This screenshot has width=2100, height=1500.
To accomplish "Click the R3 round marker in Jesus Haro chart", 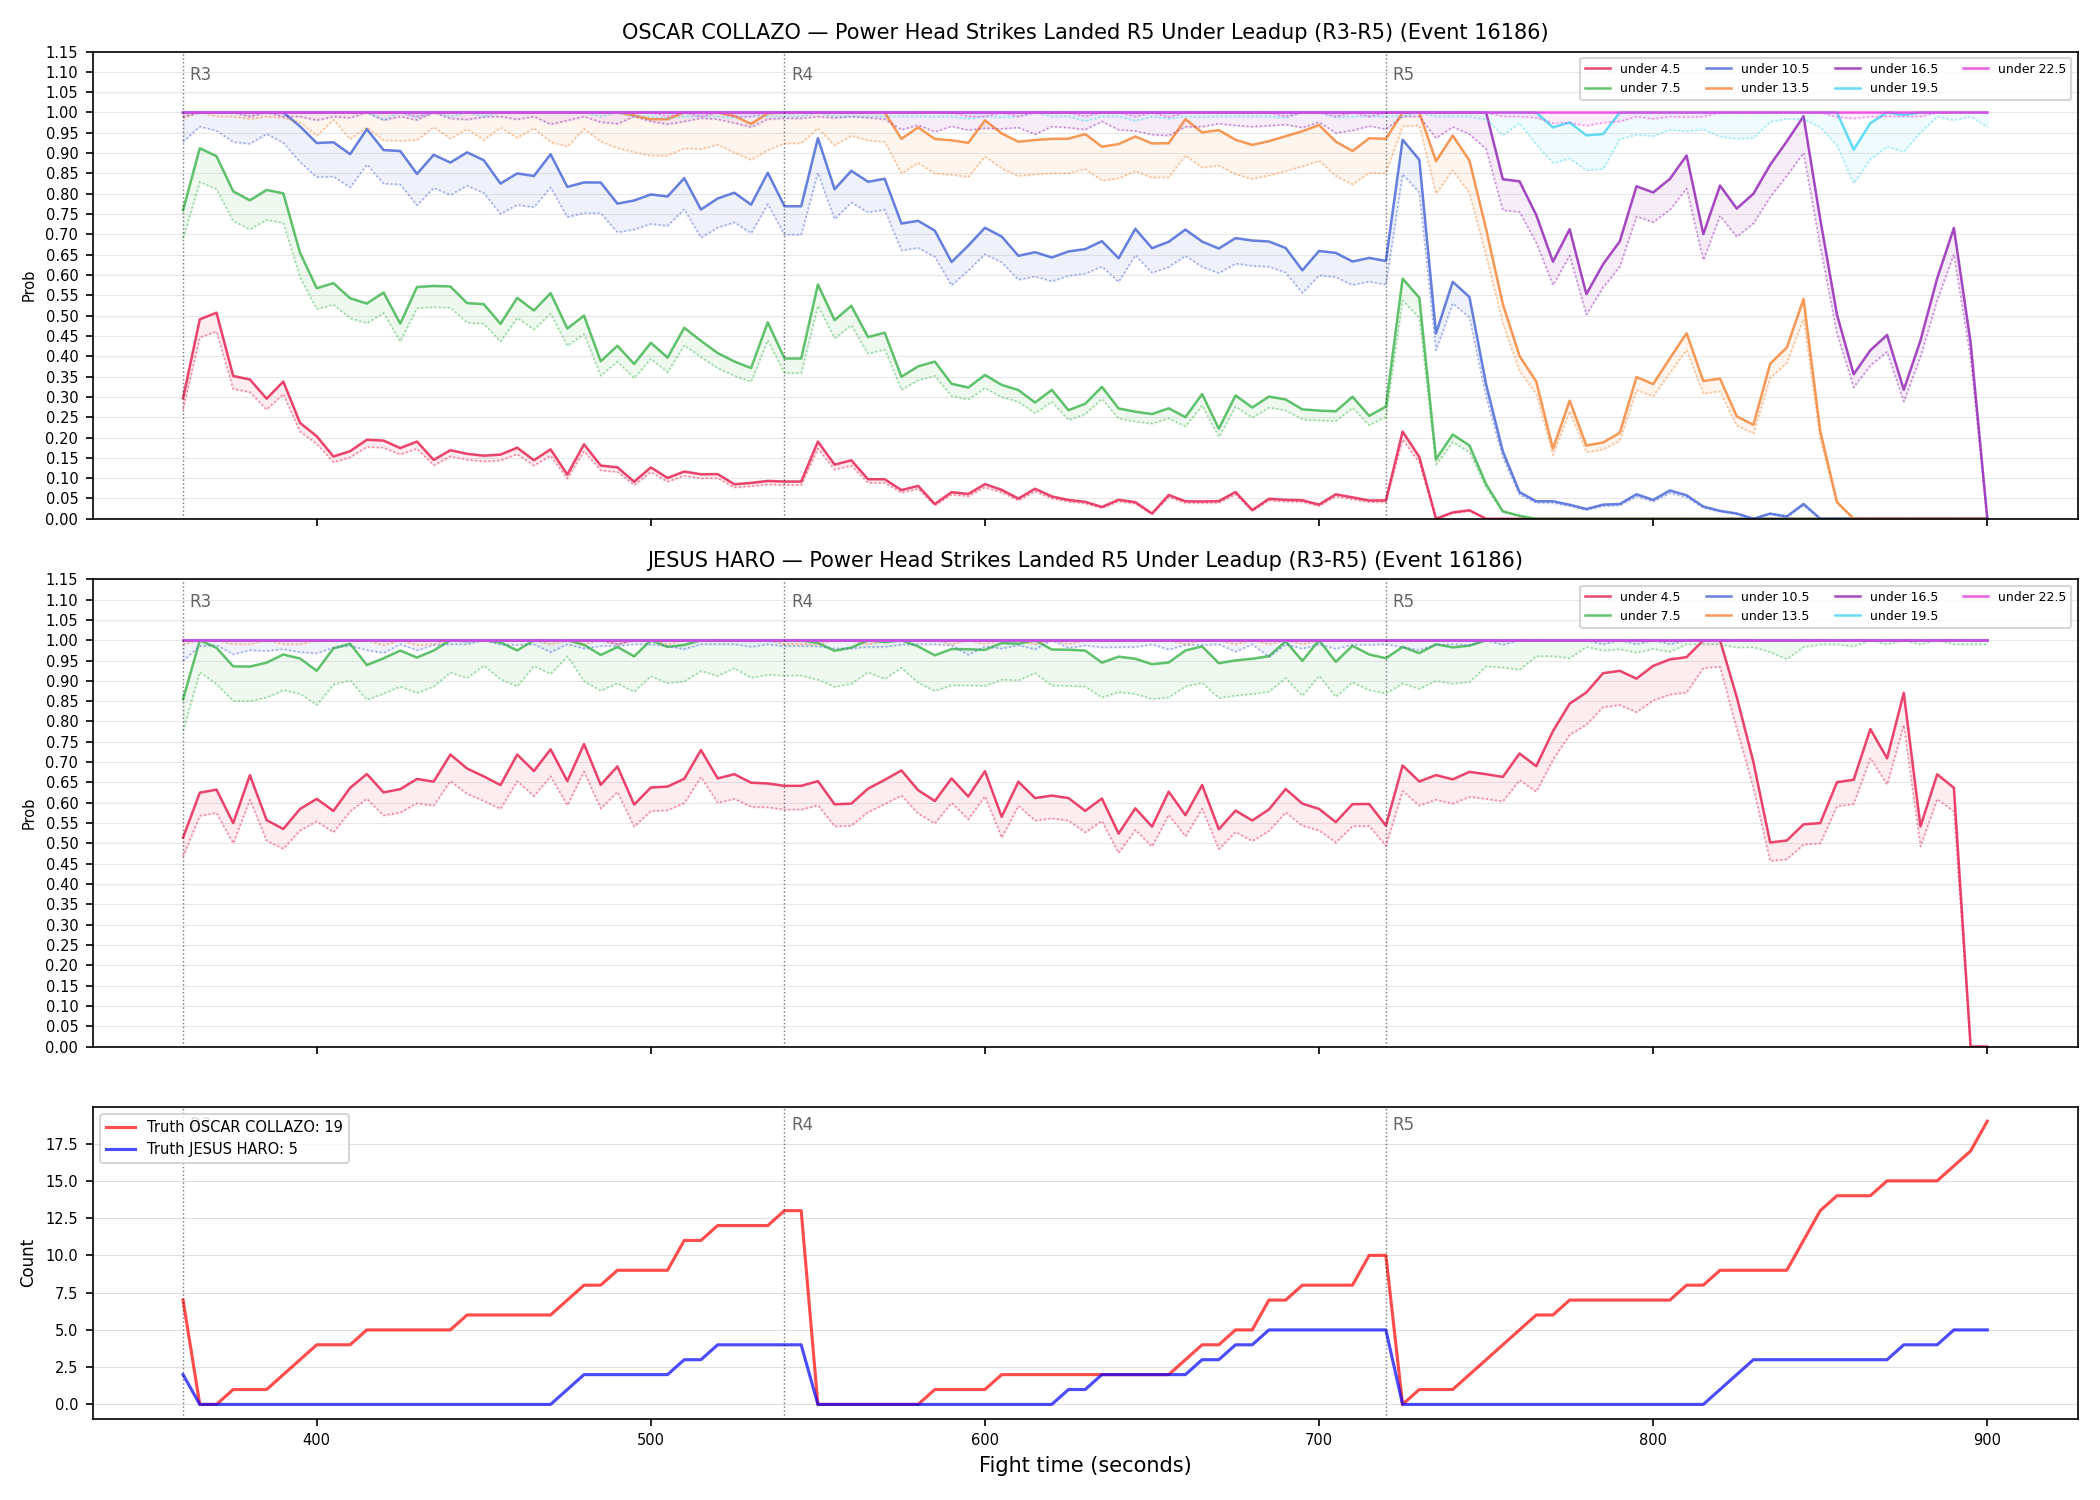I will [x=200, y=601].
